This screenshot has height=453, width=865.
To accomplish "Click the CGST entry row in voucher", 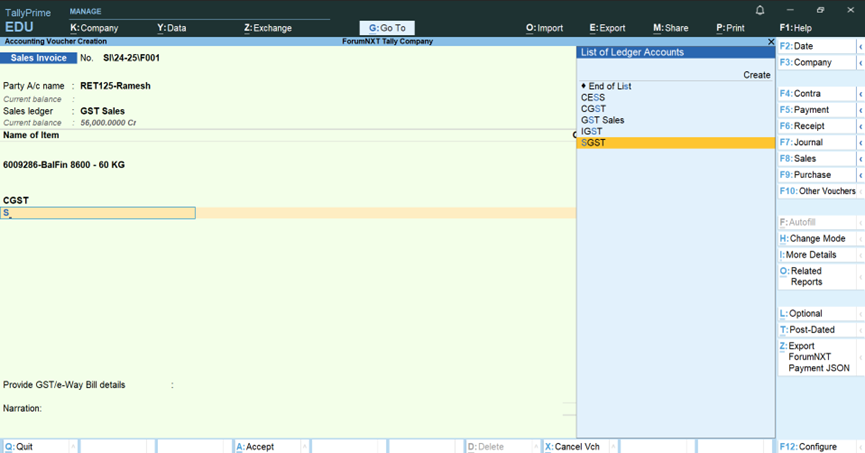I will pyautogui.click(x=16, y=200).
